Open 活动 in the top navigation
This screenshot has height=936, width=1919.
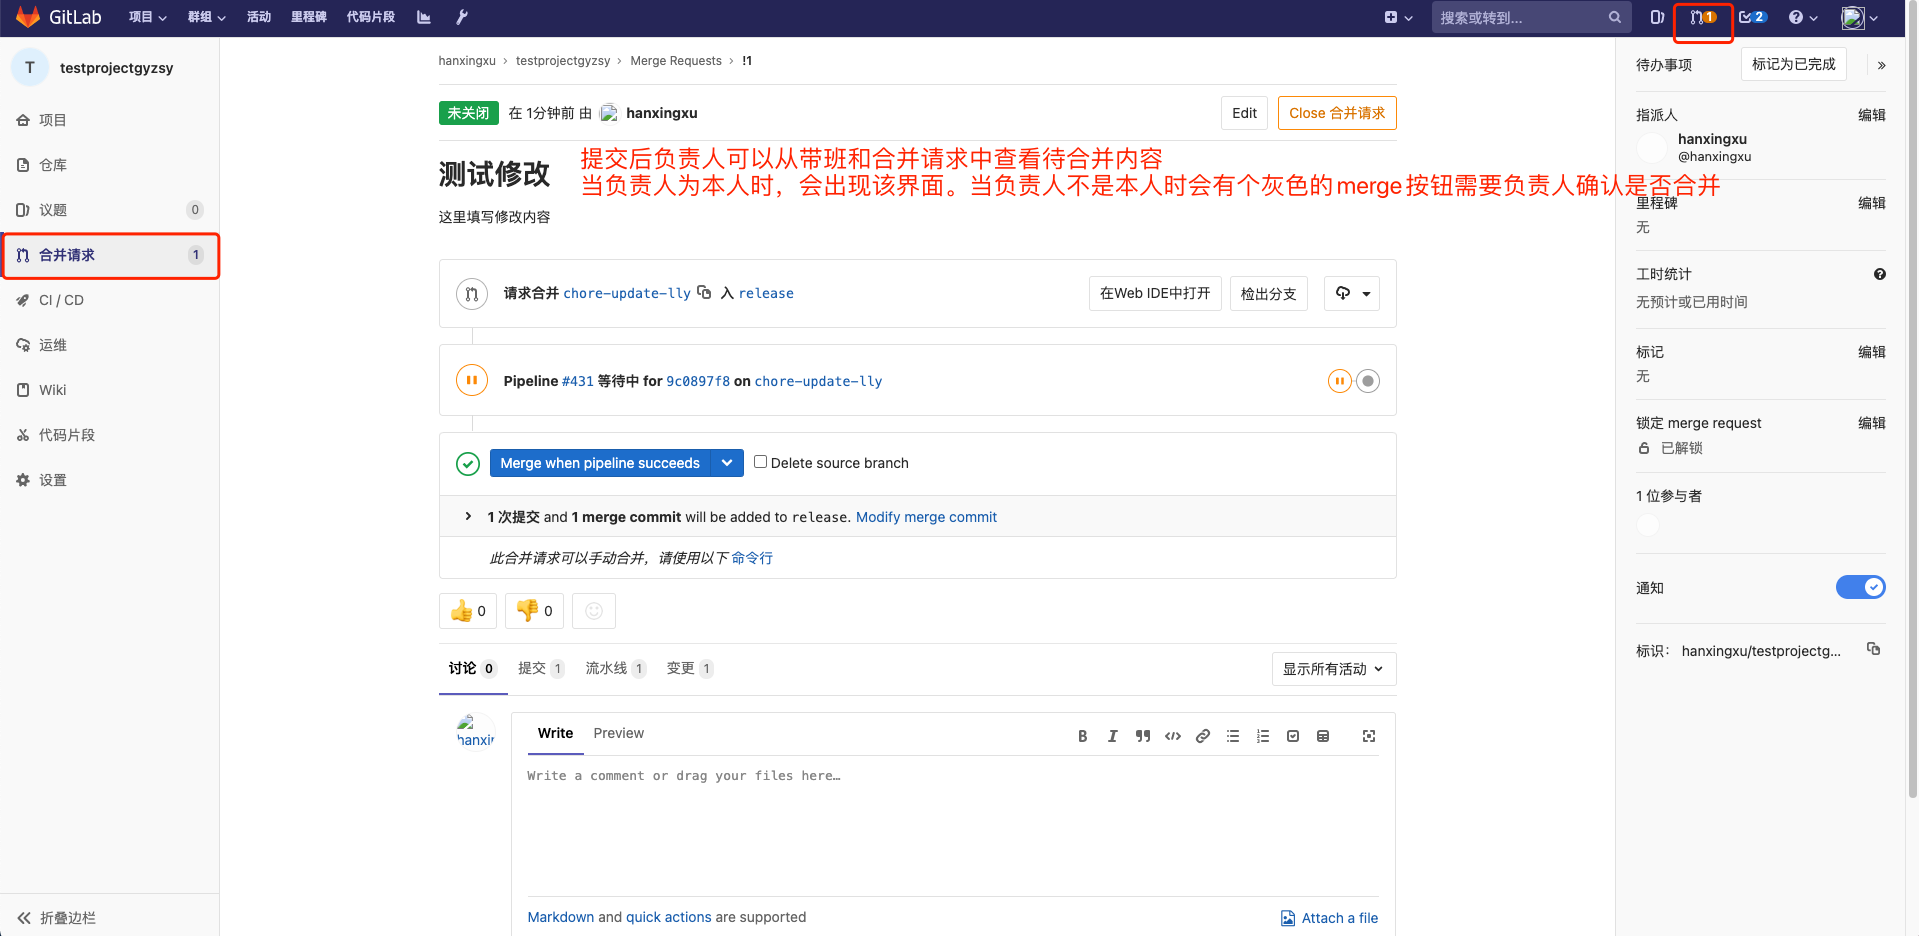click(x=259, y=17)
